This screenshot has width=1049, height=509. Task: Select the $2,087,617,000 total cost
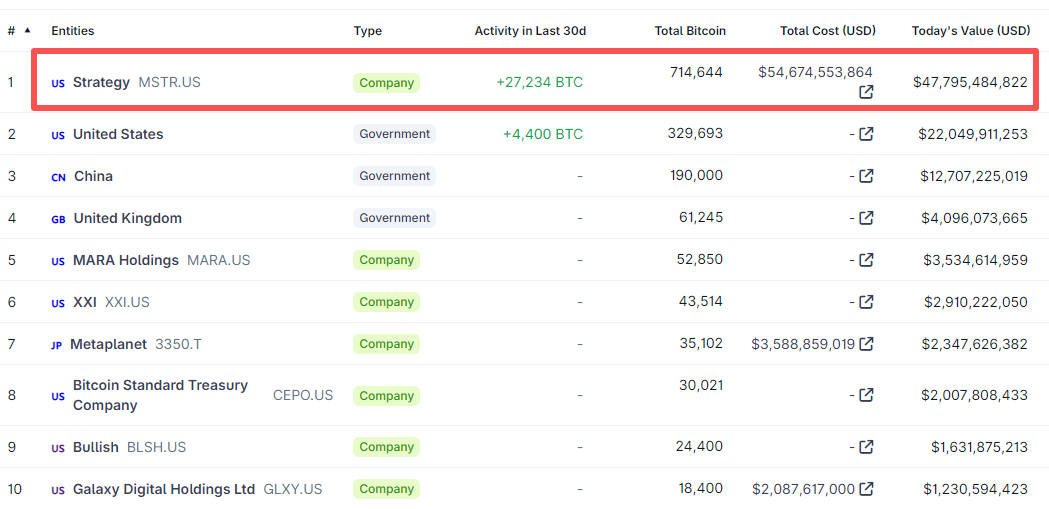coord(803,489)
